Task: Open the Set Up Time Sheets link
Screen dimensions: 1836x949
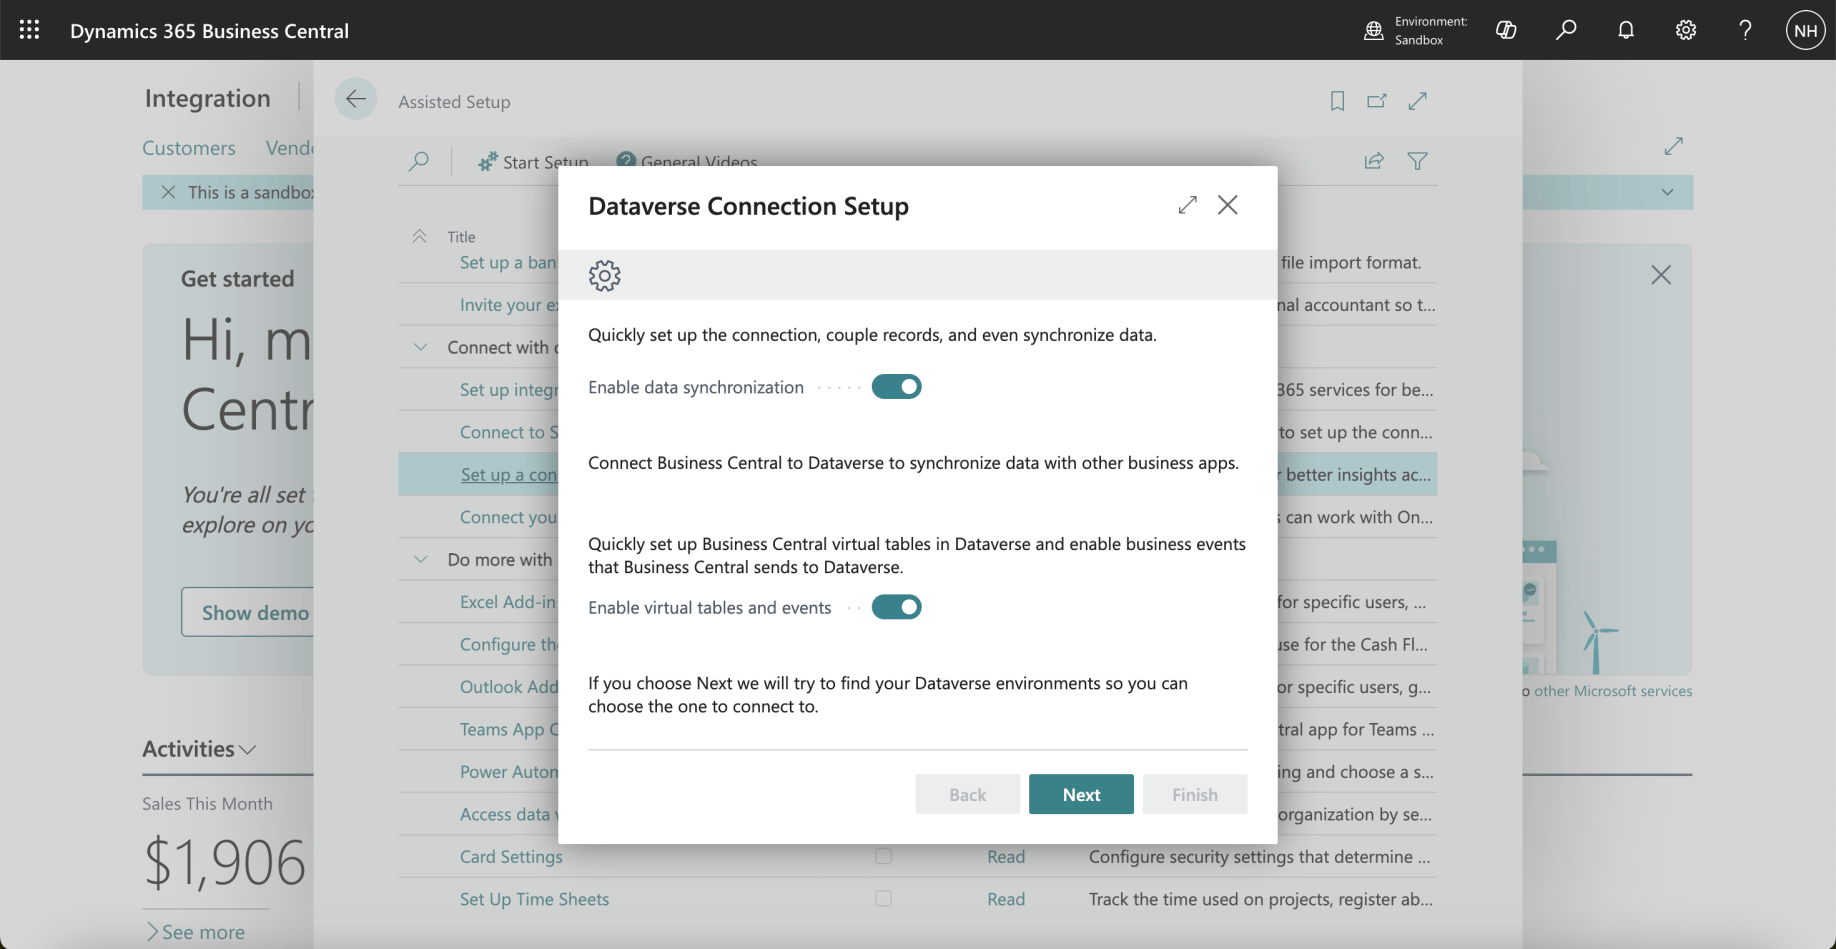Action: pyautogui.click(x=534, y=899)
